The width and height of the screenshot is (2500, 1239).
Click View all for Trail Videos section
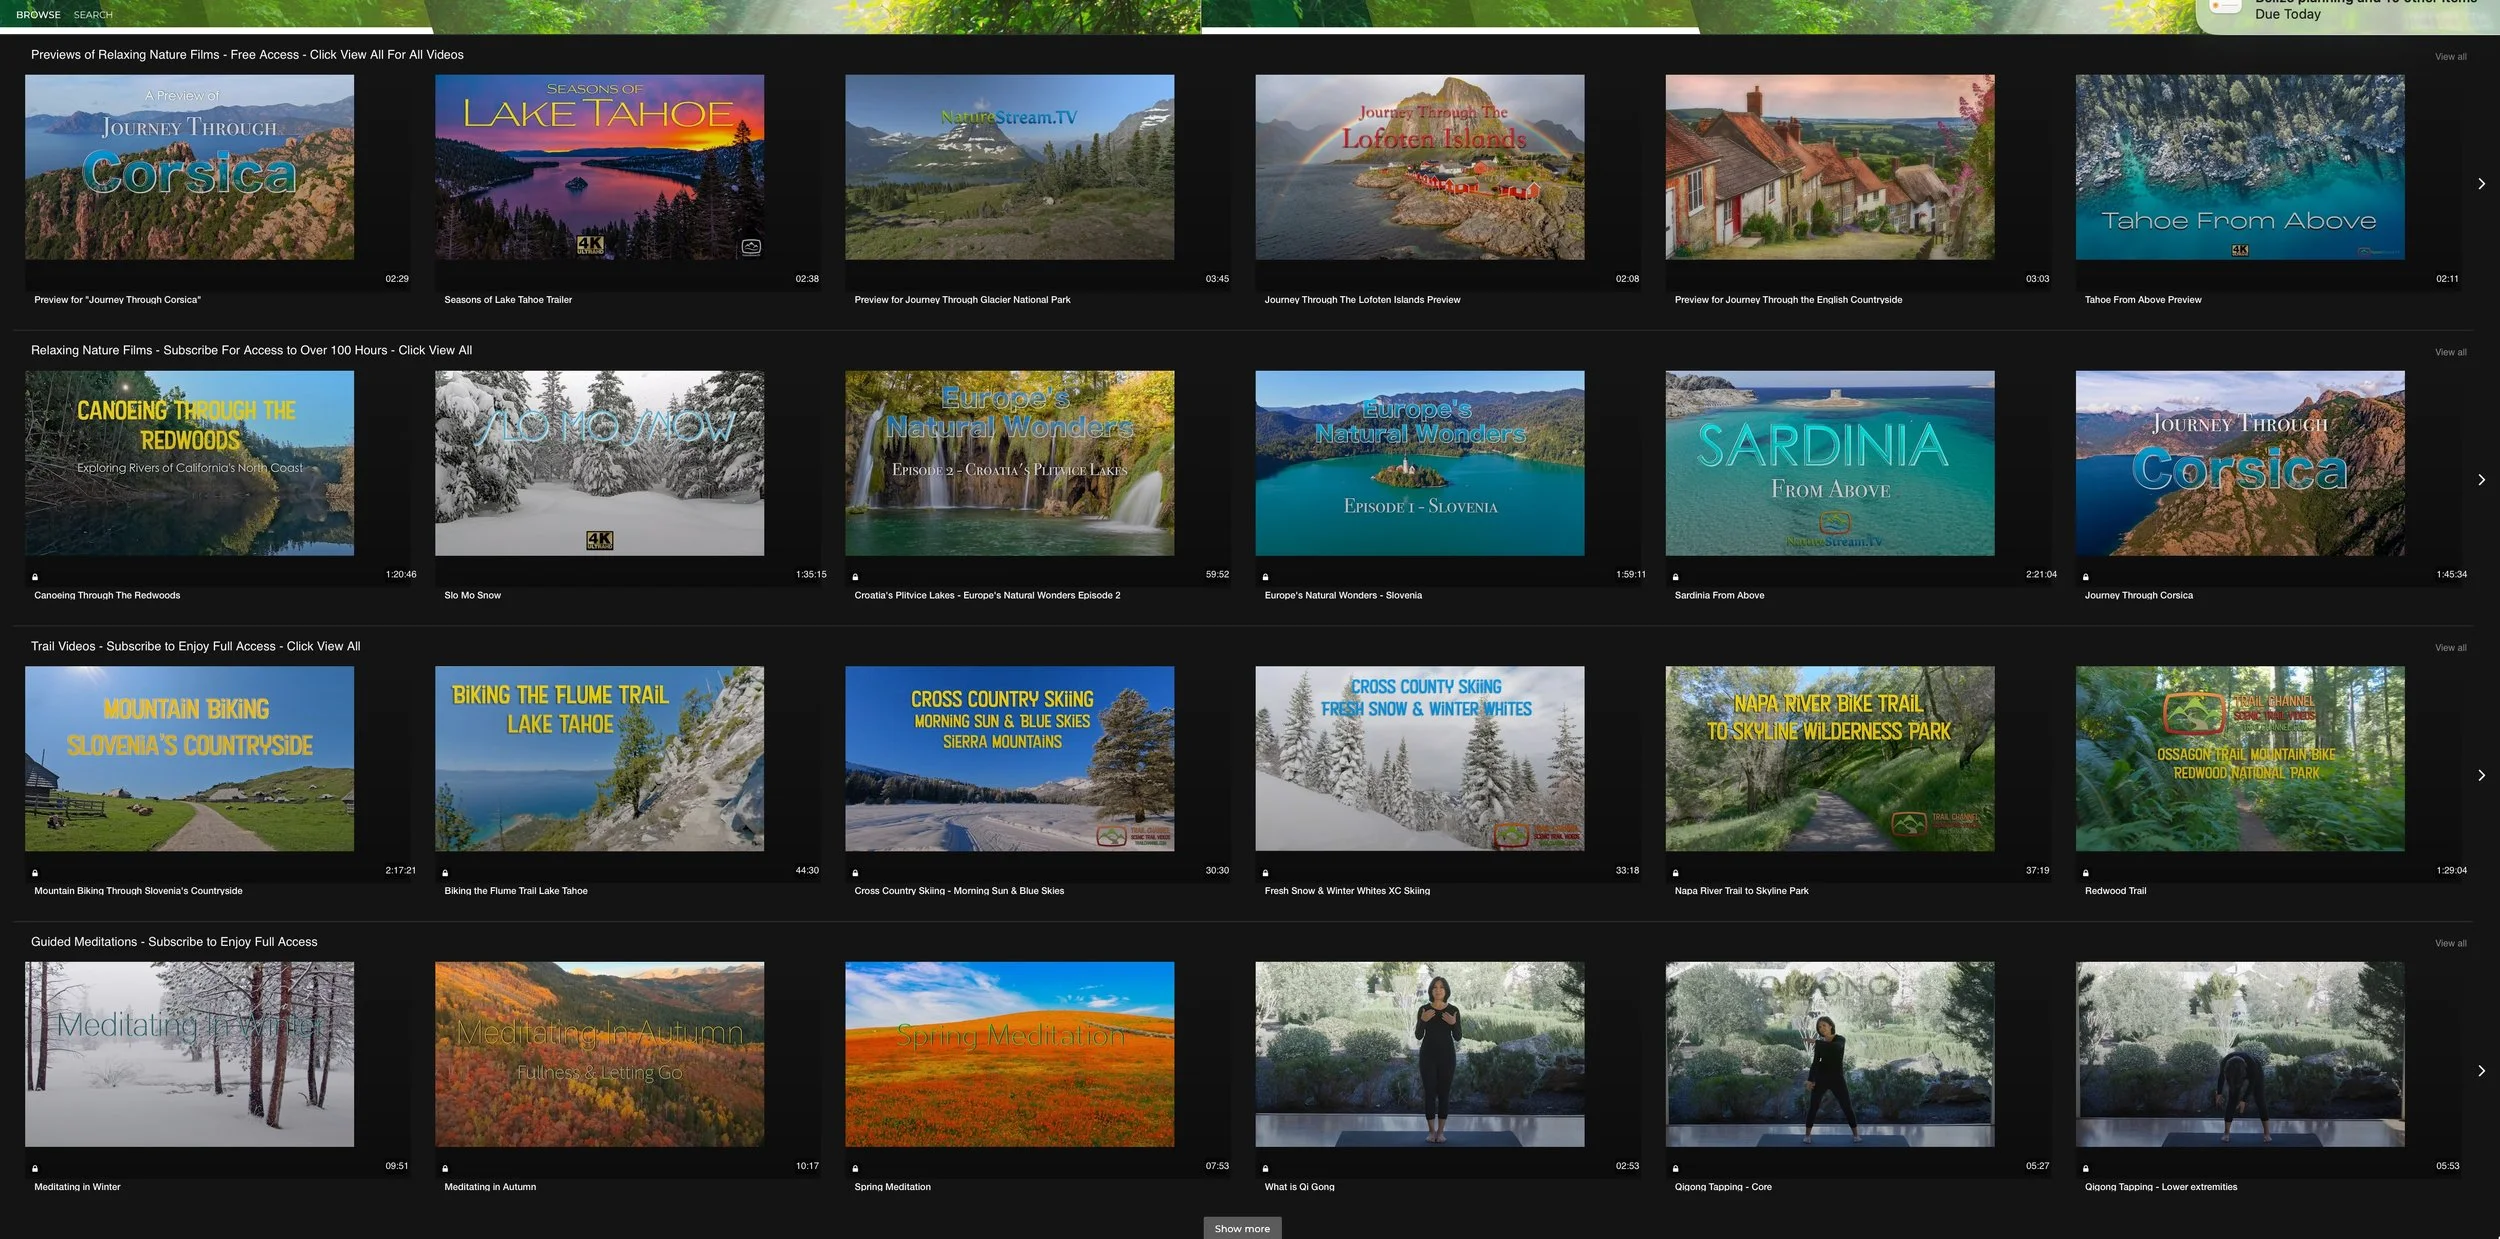click(x=2450, y=648)
